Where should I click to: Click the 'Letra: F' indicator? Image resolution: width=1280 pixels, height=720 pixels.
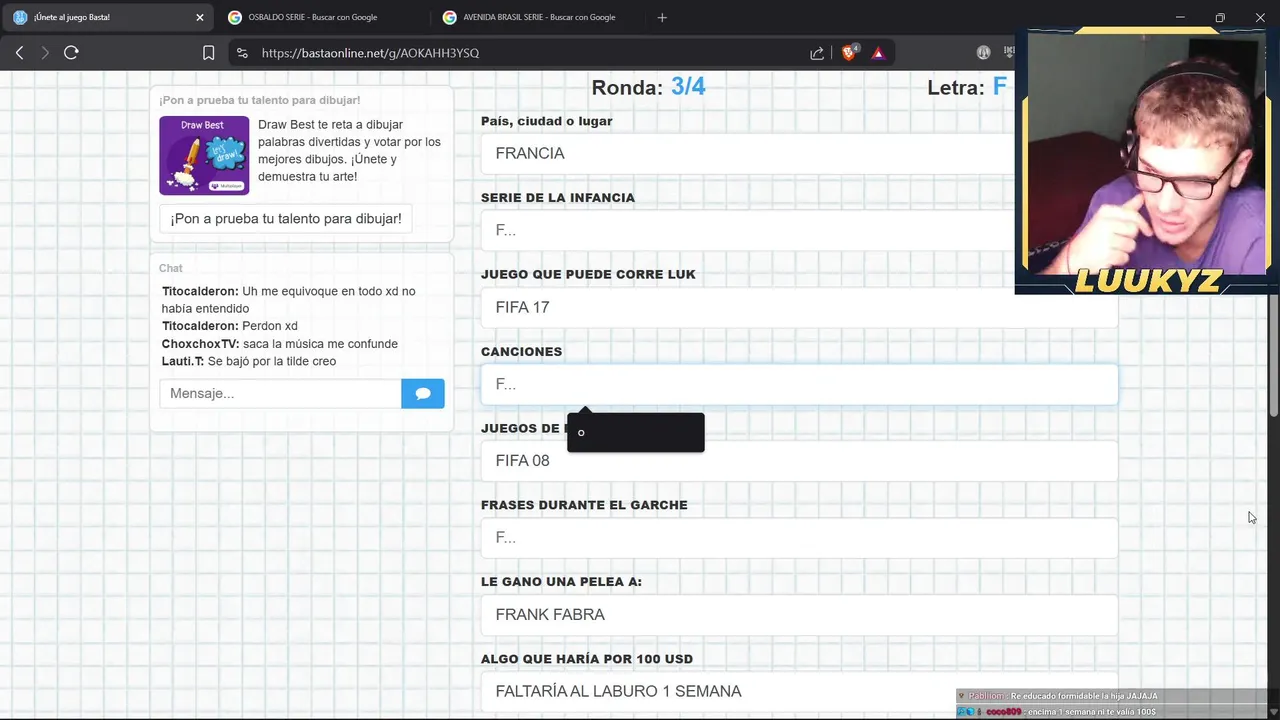click(966, 87)
